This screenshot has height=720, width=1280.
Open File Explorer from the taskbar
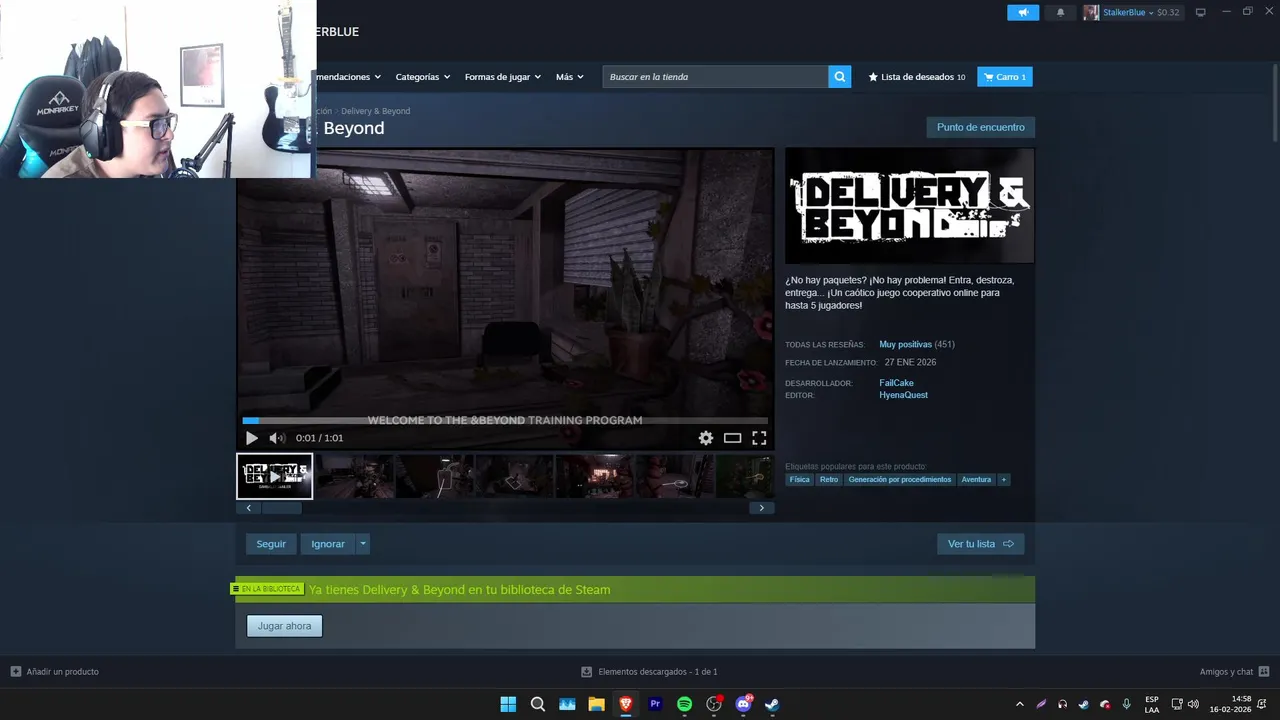596,704
